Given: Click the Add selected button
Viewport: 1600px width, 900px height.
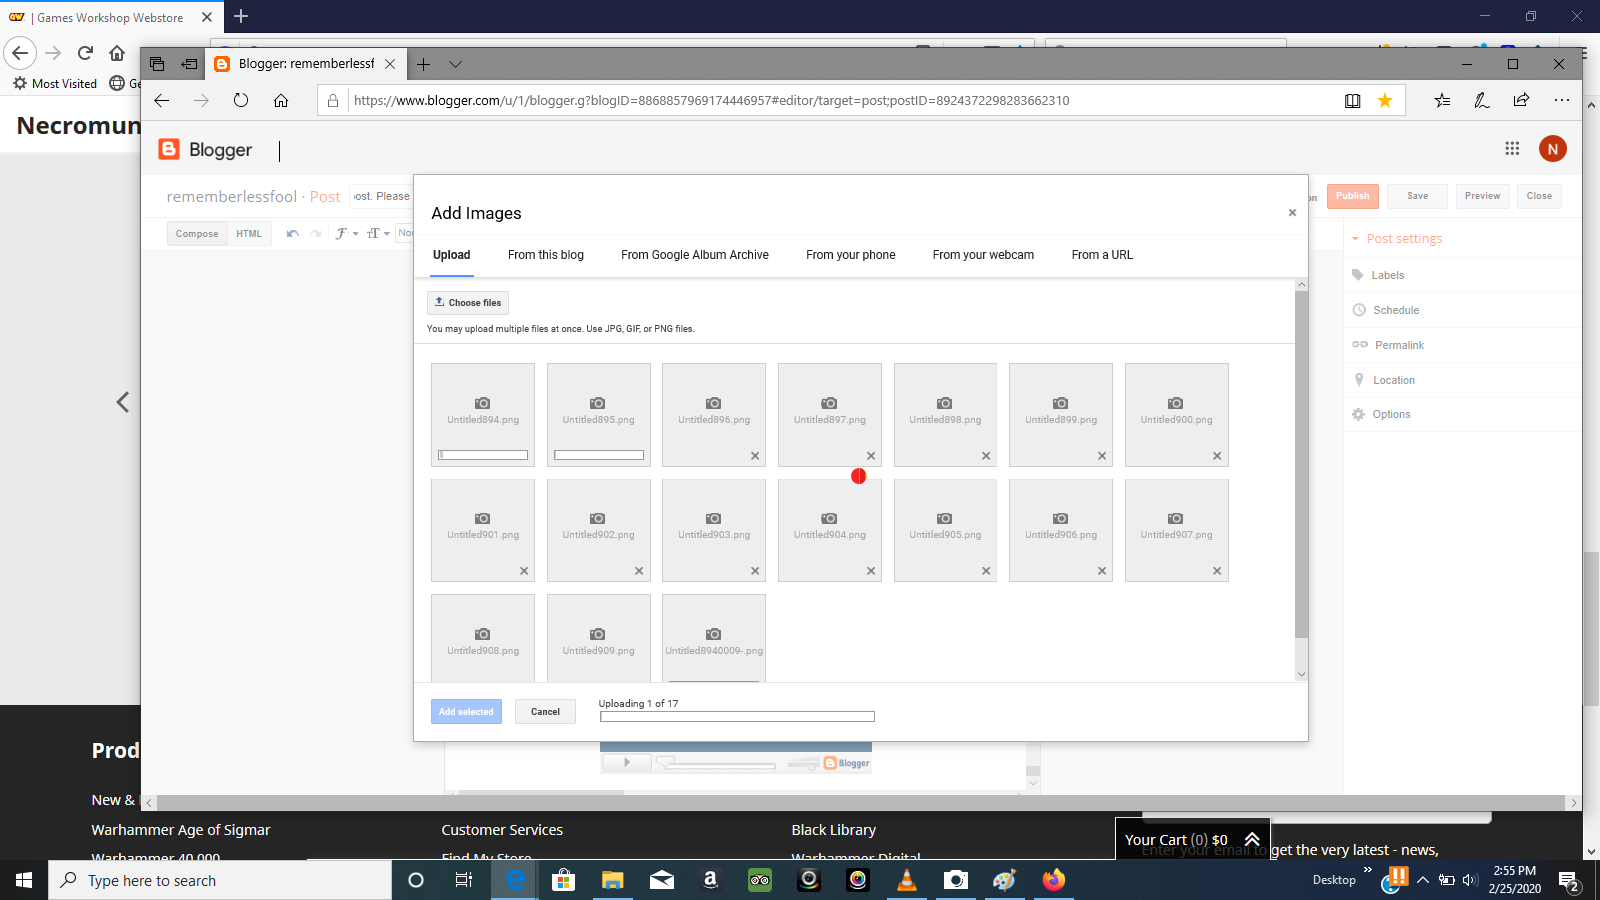Looking at the screenshot, I should 466,712.
